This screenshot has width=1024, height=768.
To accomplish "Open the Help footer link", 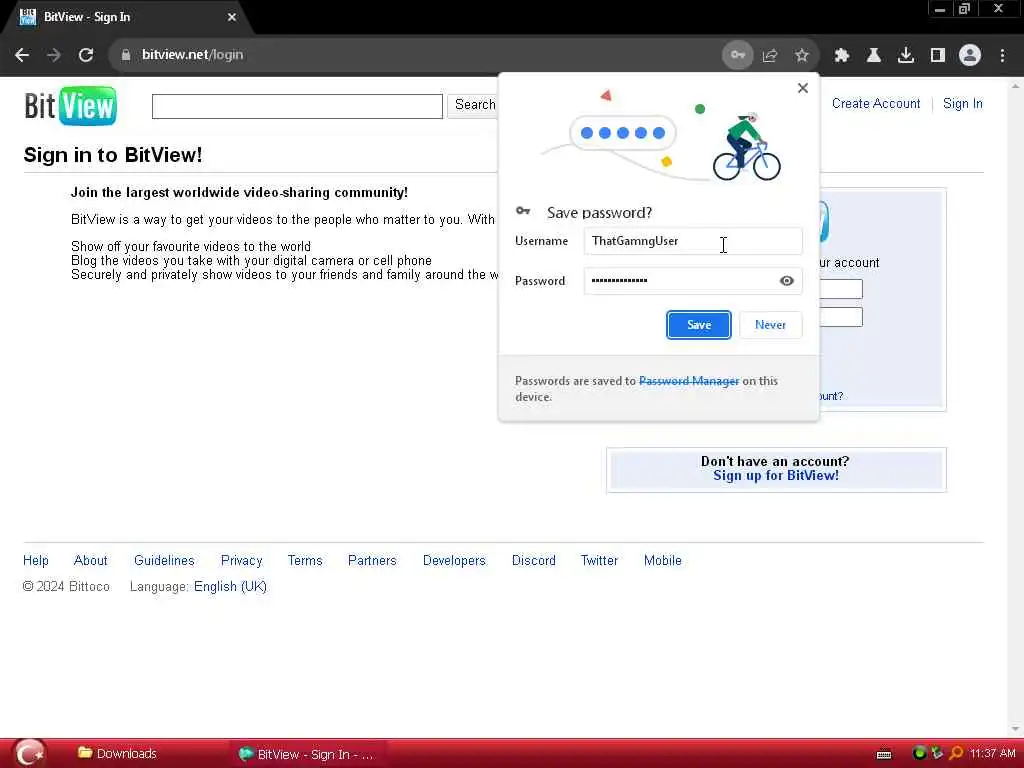I will (36, 560).
